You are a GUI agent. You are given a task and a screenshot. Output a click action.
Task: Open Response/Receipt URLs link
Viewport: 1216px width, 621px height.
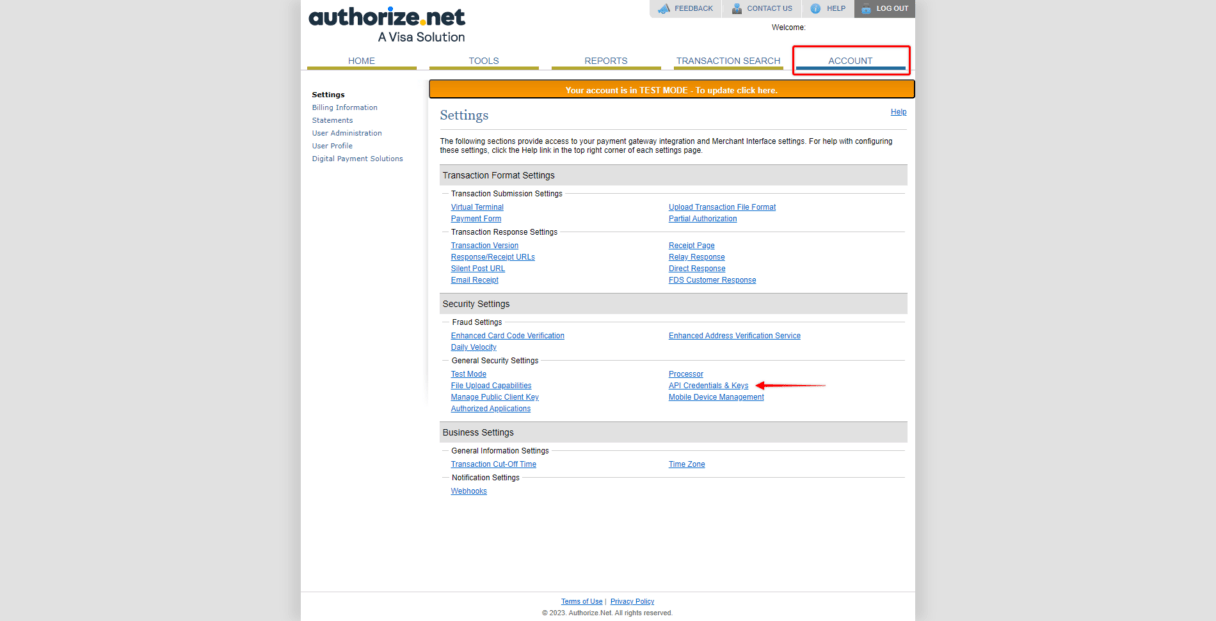pyautogui.click(x=493, y=257)
